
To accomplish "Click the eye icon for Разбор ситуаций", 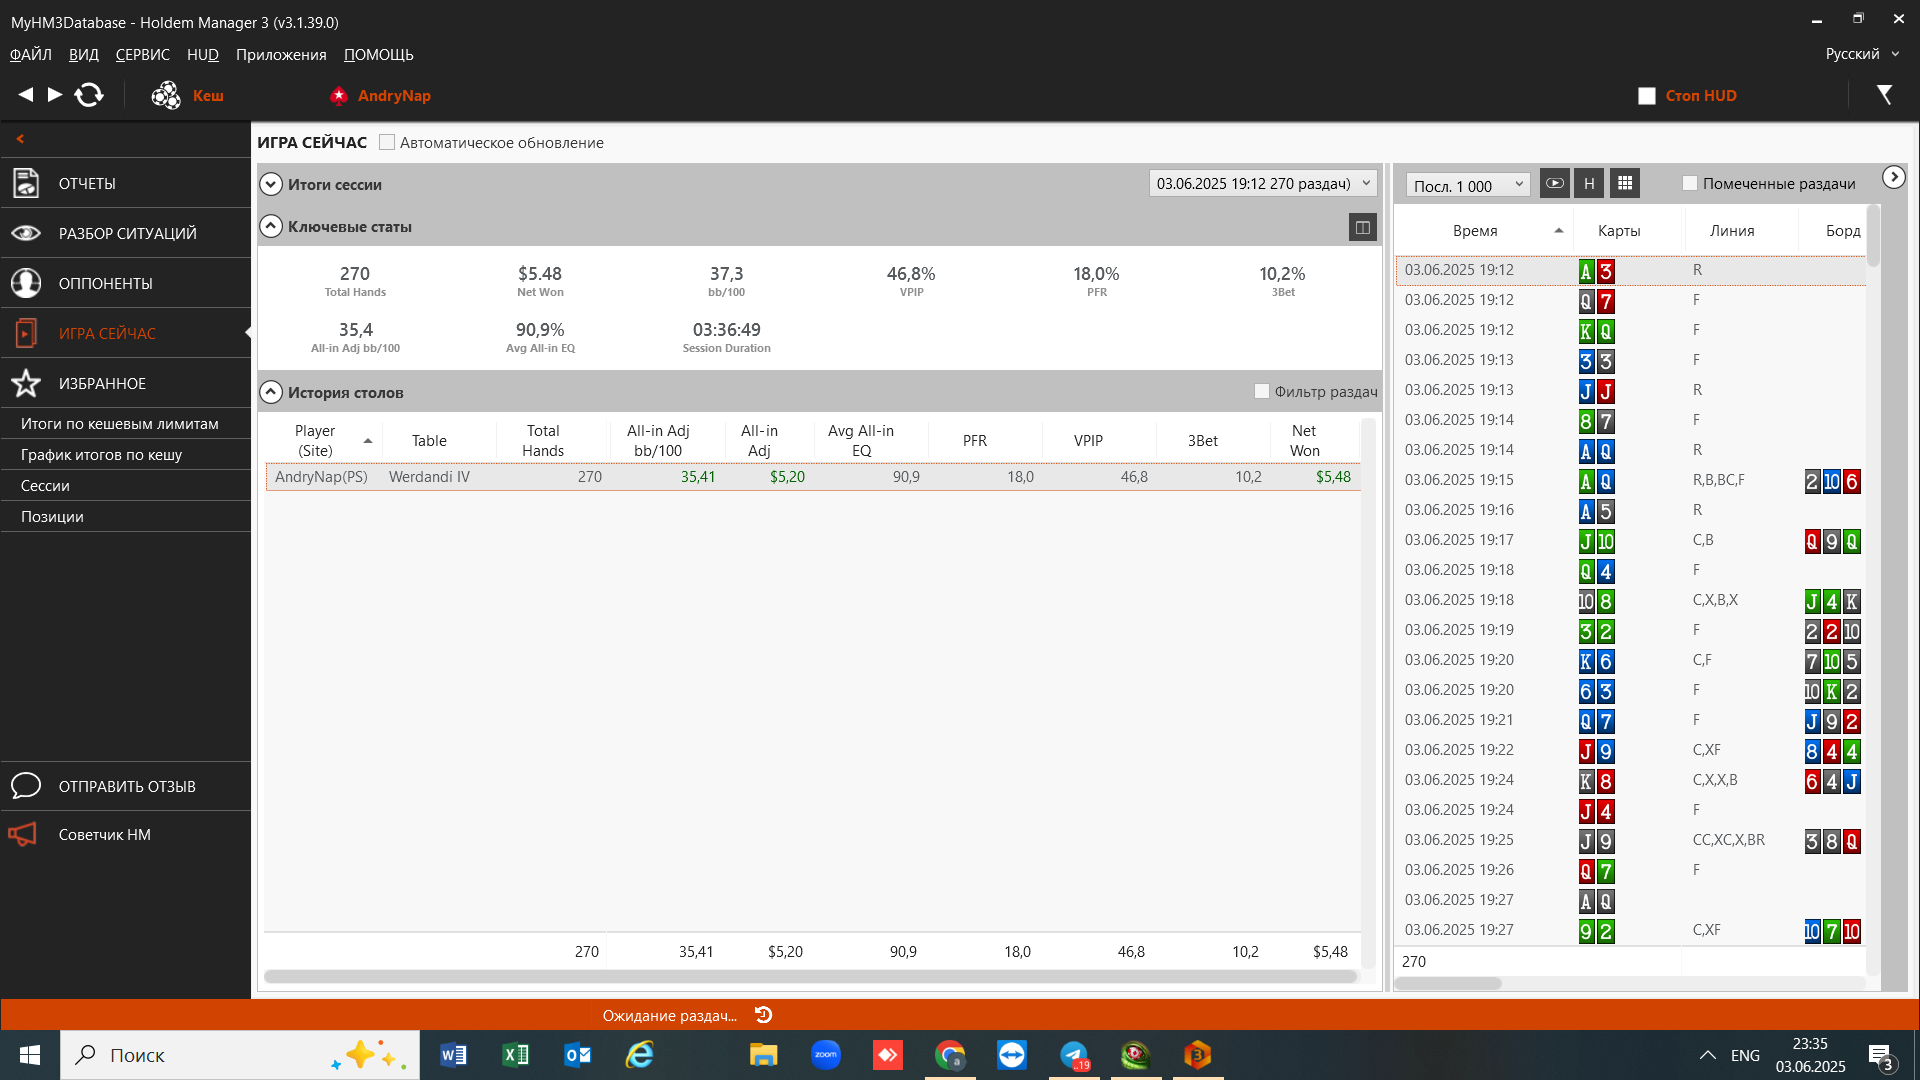I will coord(26,233).
